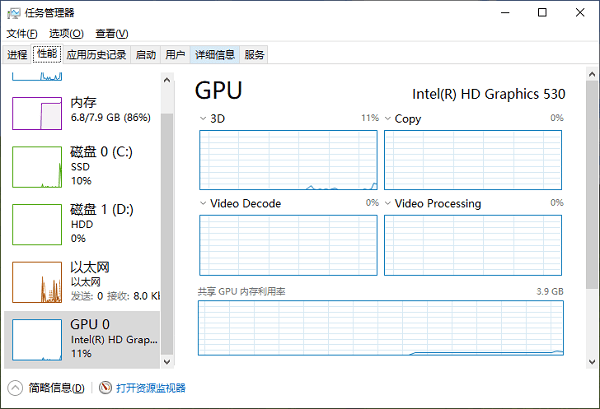The width and height of the screenshot is (600, 409).
Task: Expand the 3D graph dropdown
Action: tap(204, 119)
